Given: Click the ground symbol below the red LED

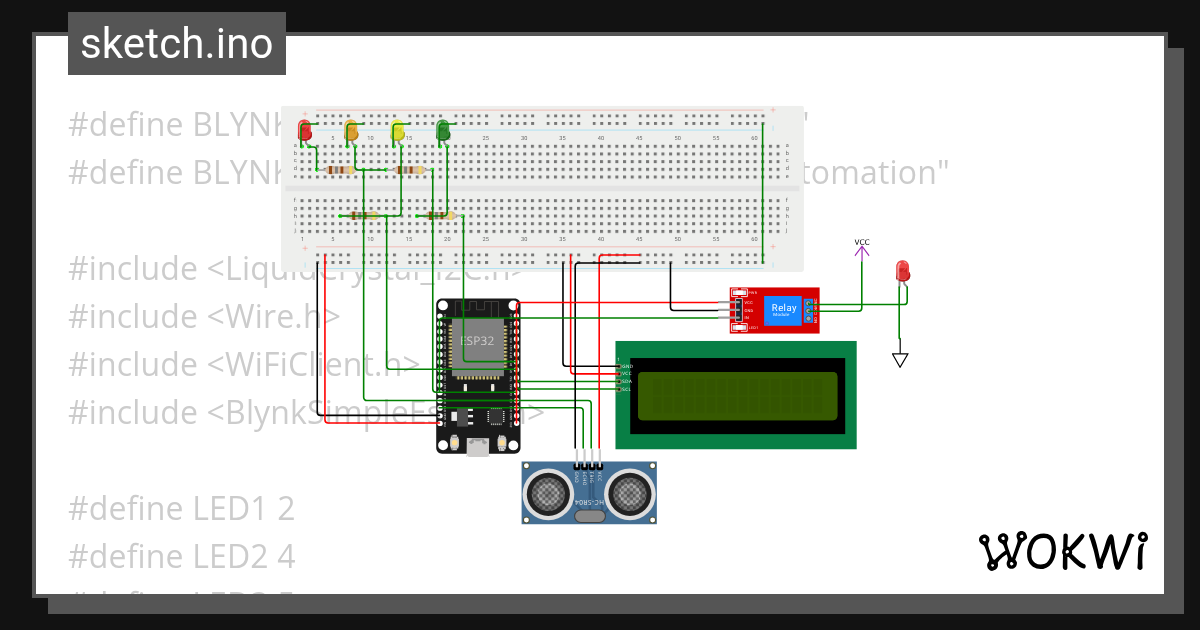Looking at the screenshot, I should pyautogui.click(x=900, y=357).
